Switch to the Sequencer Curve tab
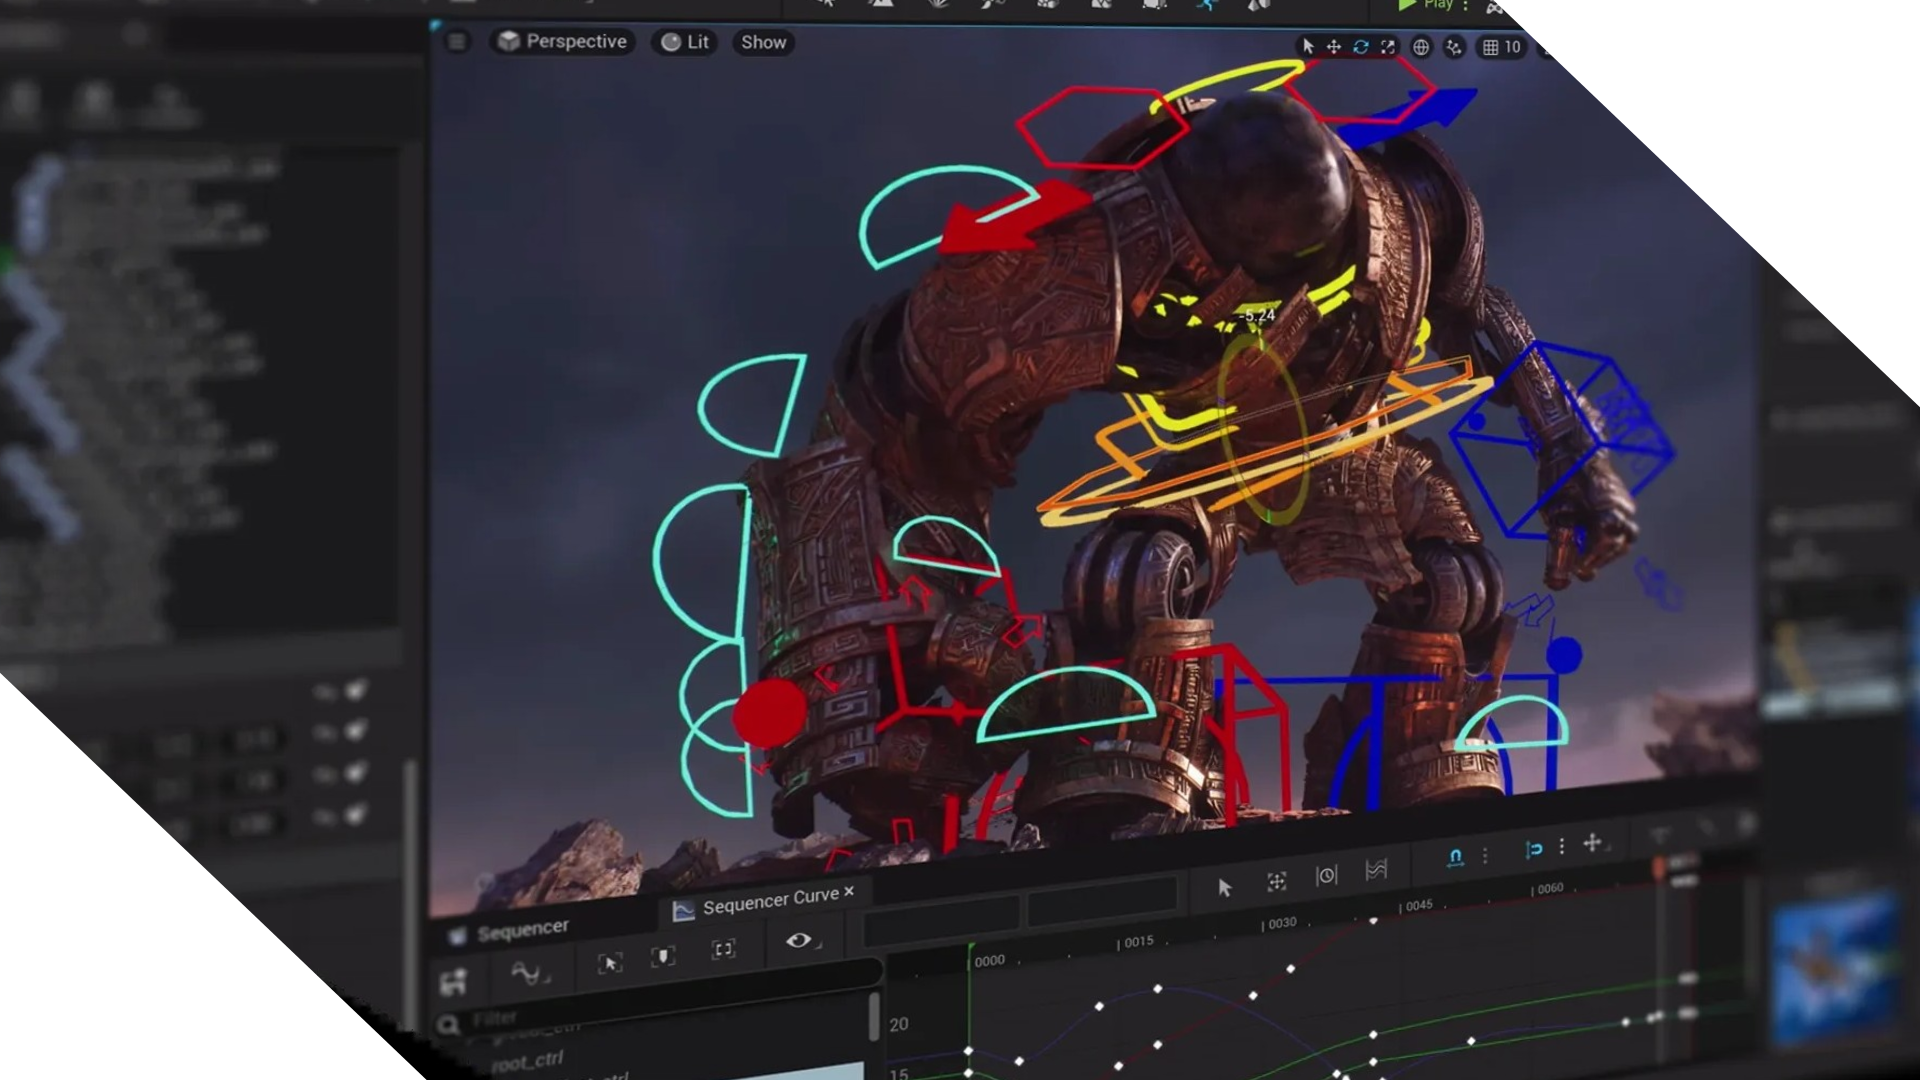The image size is (1920, 1080). pos(768,901)
